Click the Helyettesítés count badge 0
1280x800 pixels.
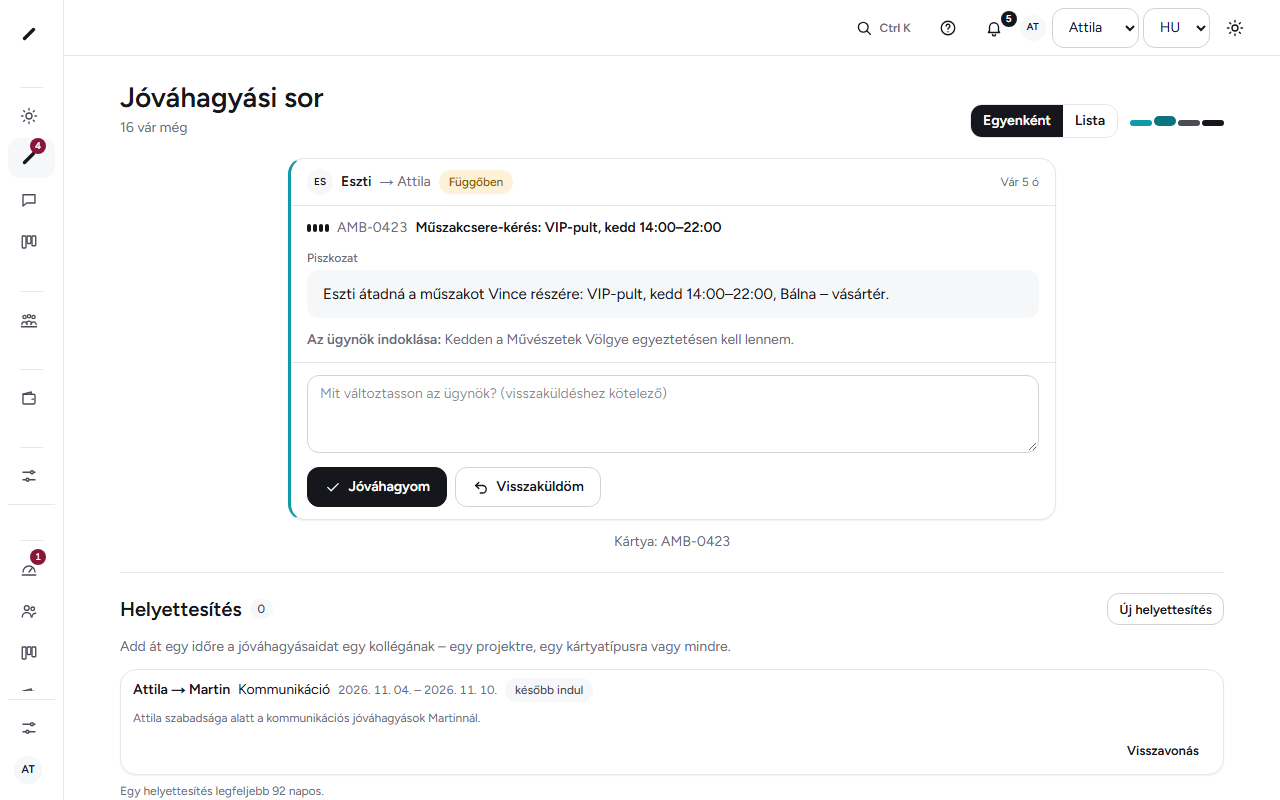pyautogui.click(x=261, y=609)
